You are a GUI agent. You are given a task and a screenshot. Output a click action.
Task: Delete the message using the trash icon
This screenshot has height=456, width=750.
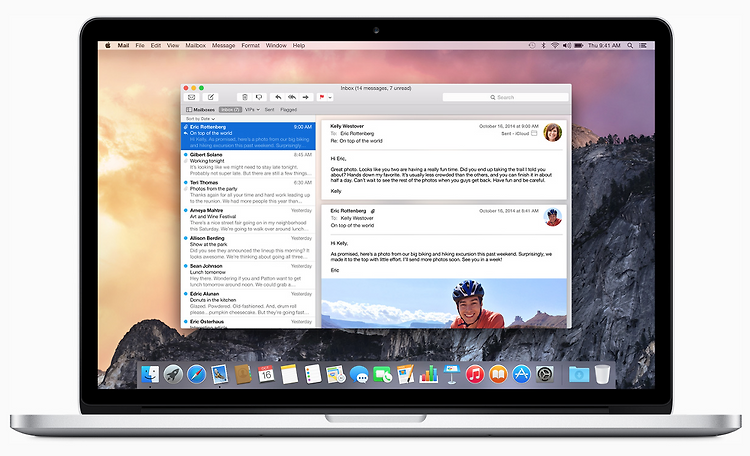[x=244, y=97]
